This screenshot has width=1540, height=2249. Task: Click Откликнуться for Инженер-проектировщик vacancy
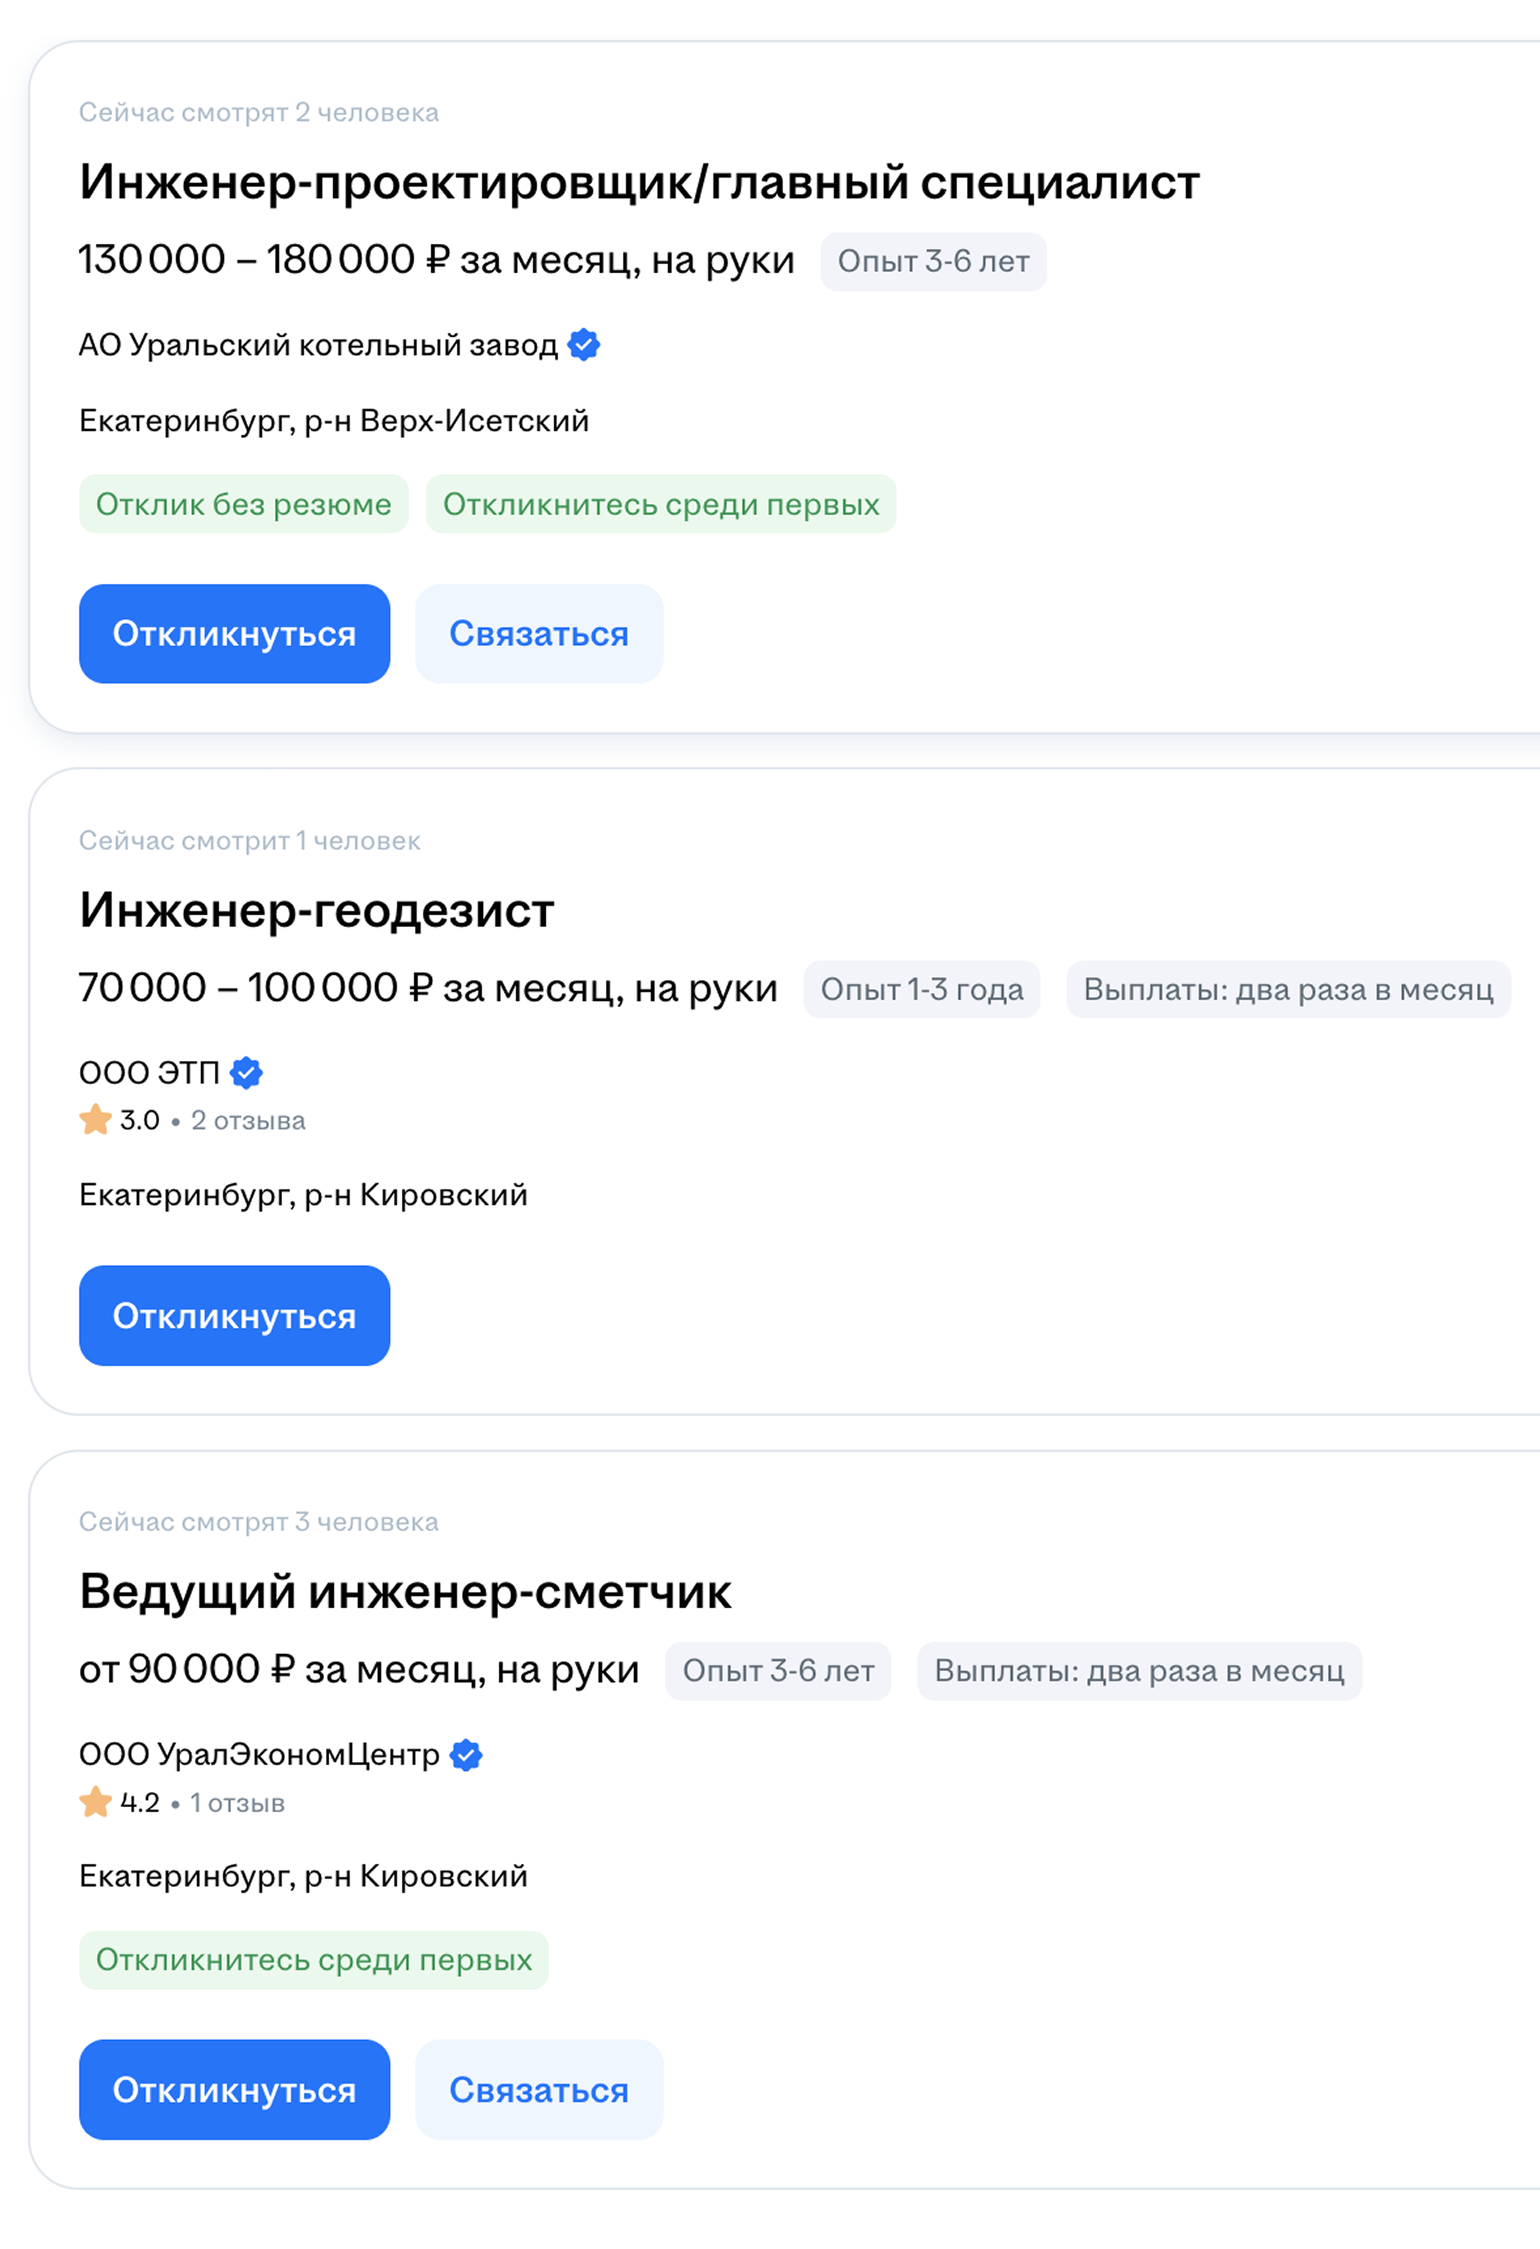[234, 633]
